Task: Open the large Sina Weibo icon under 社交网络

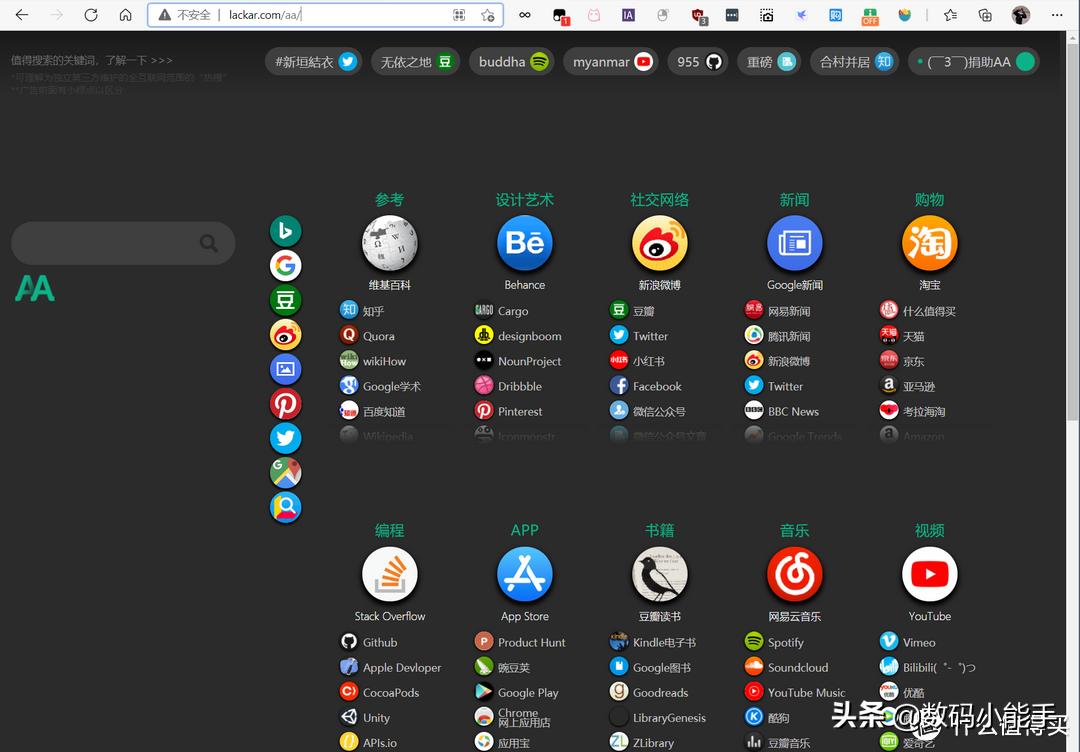Action: [660, 242]
